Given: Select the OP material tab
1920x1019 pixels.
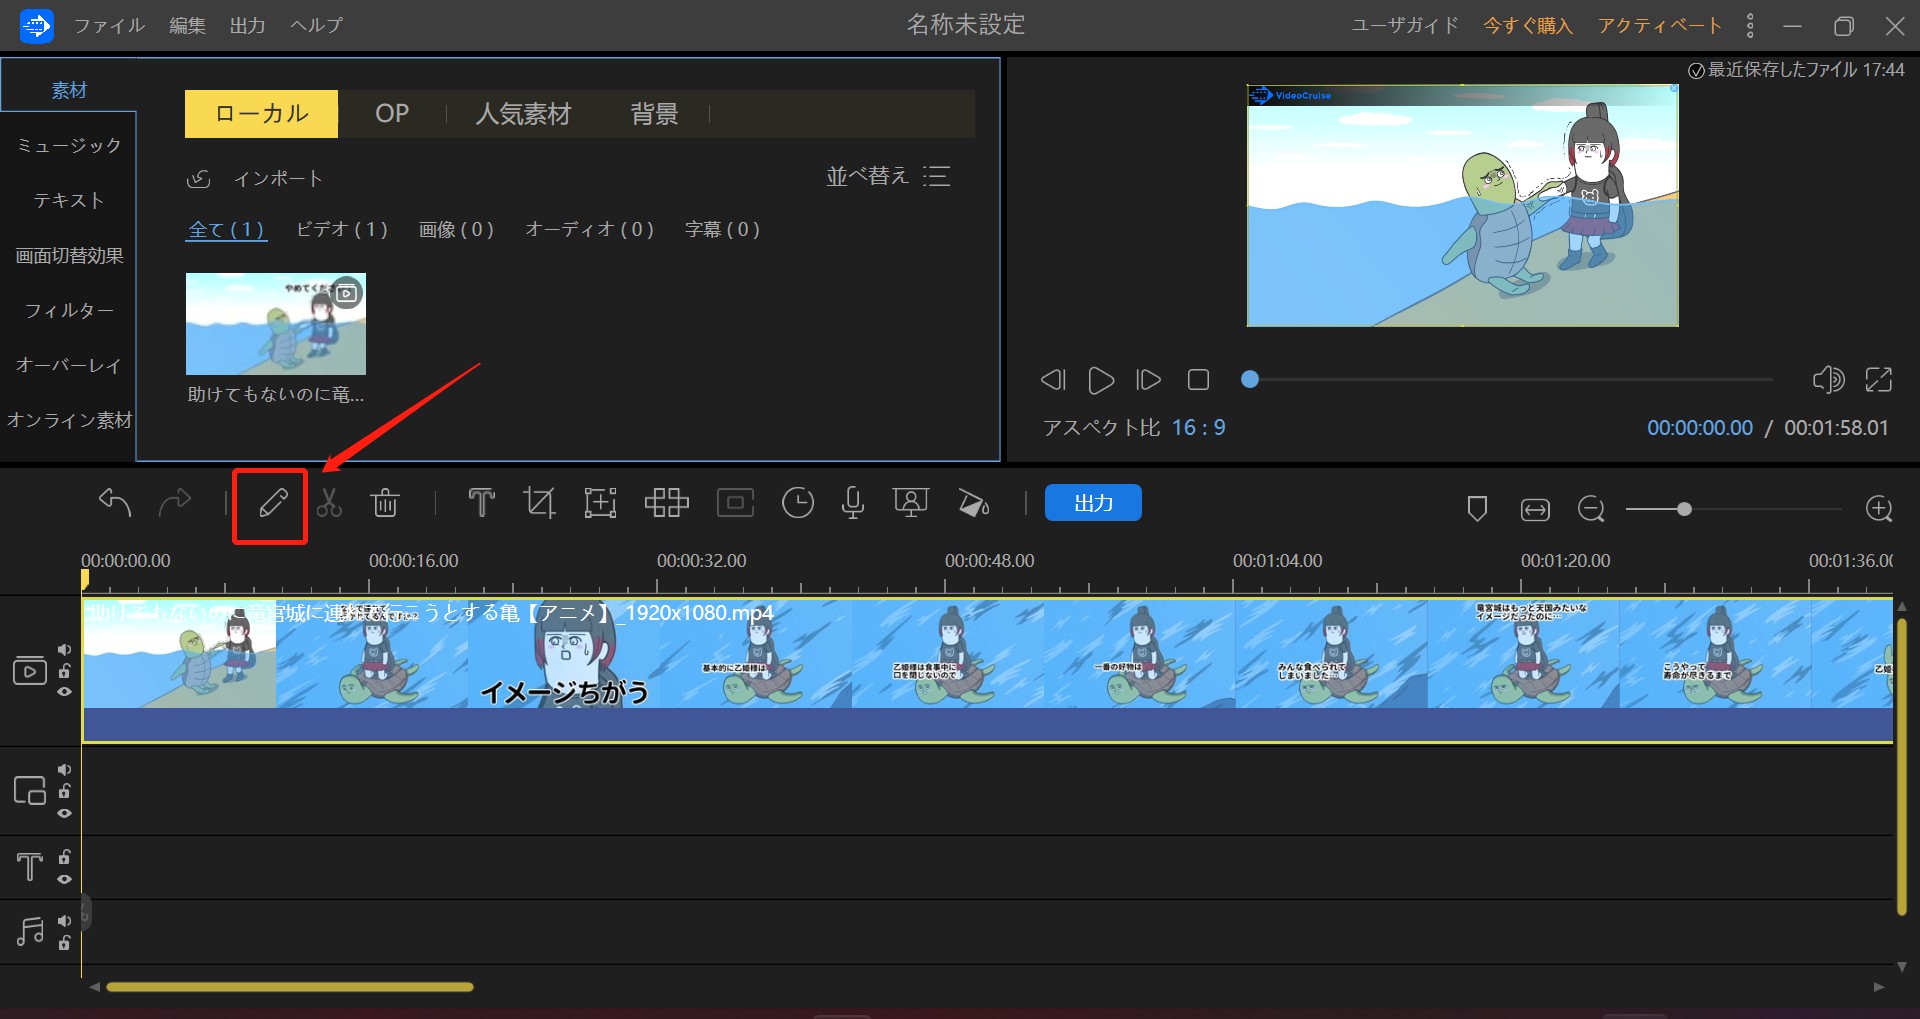Looking at the screenshot, I should (392, 114).
